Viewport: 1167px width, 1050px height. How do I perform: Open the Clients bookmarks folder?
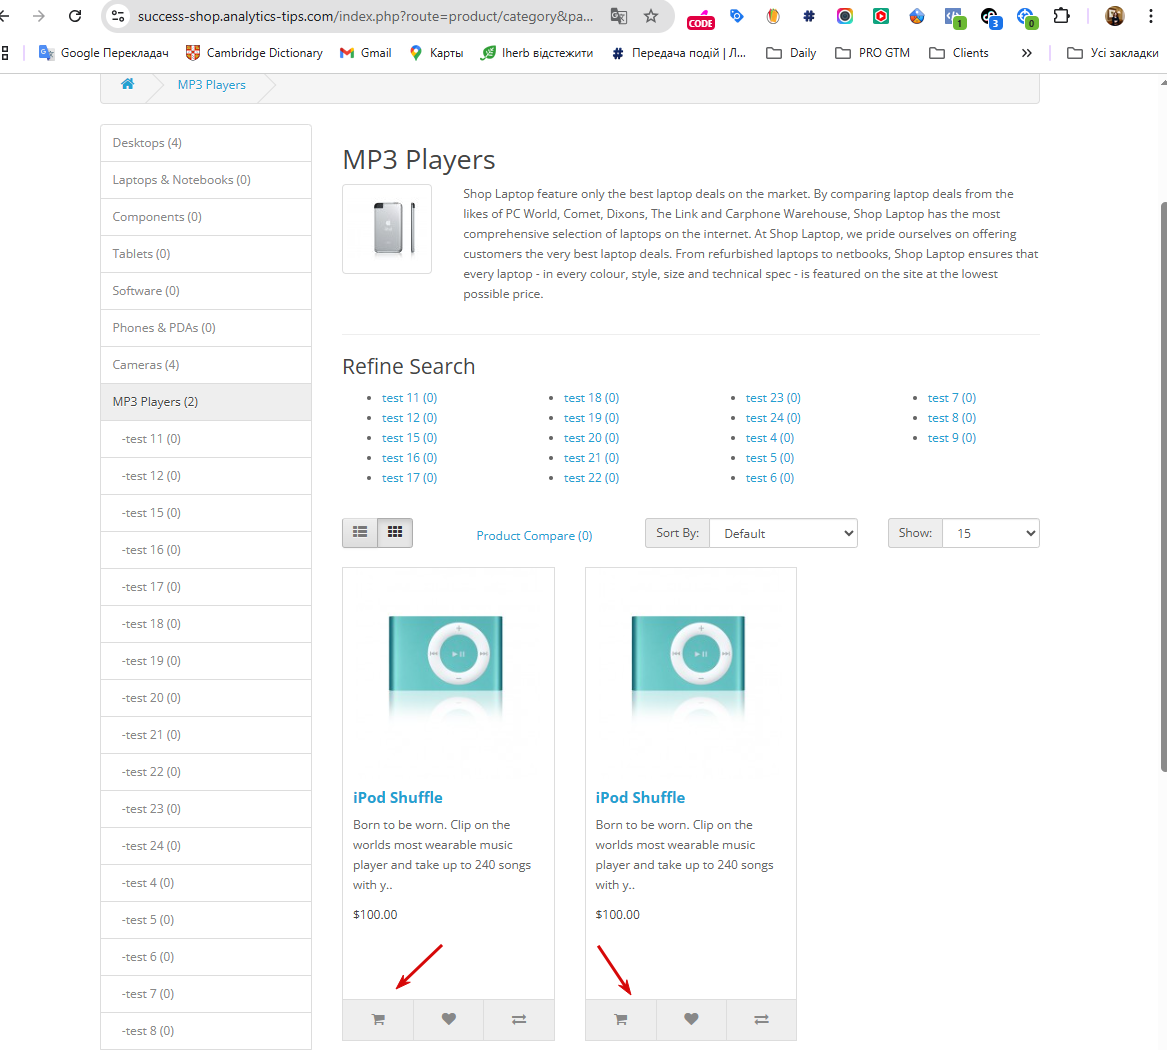959,53
